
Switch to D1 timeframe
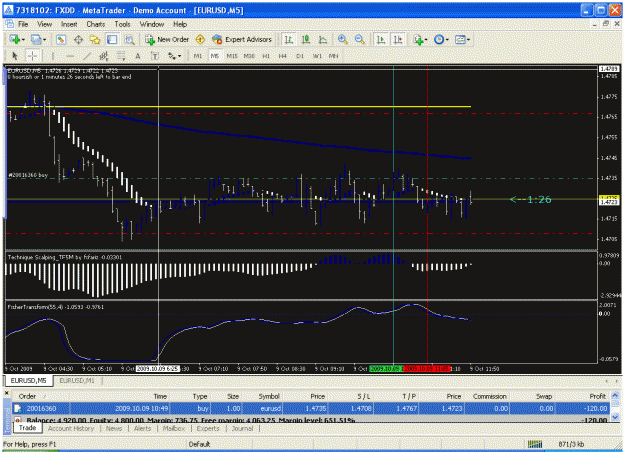coord(300,56)
